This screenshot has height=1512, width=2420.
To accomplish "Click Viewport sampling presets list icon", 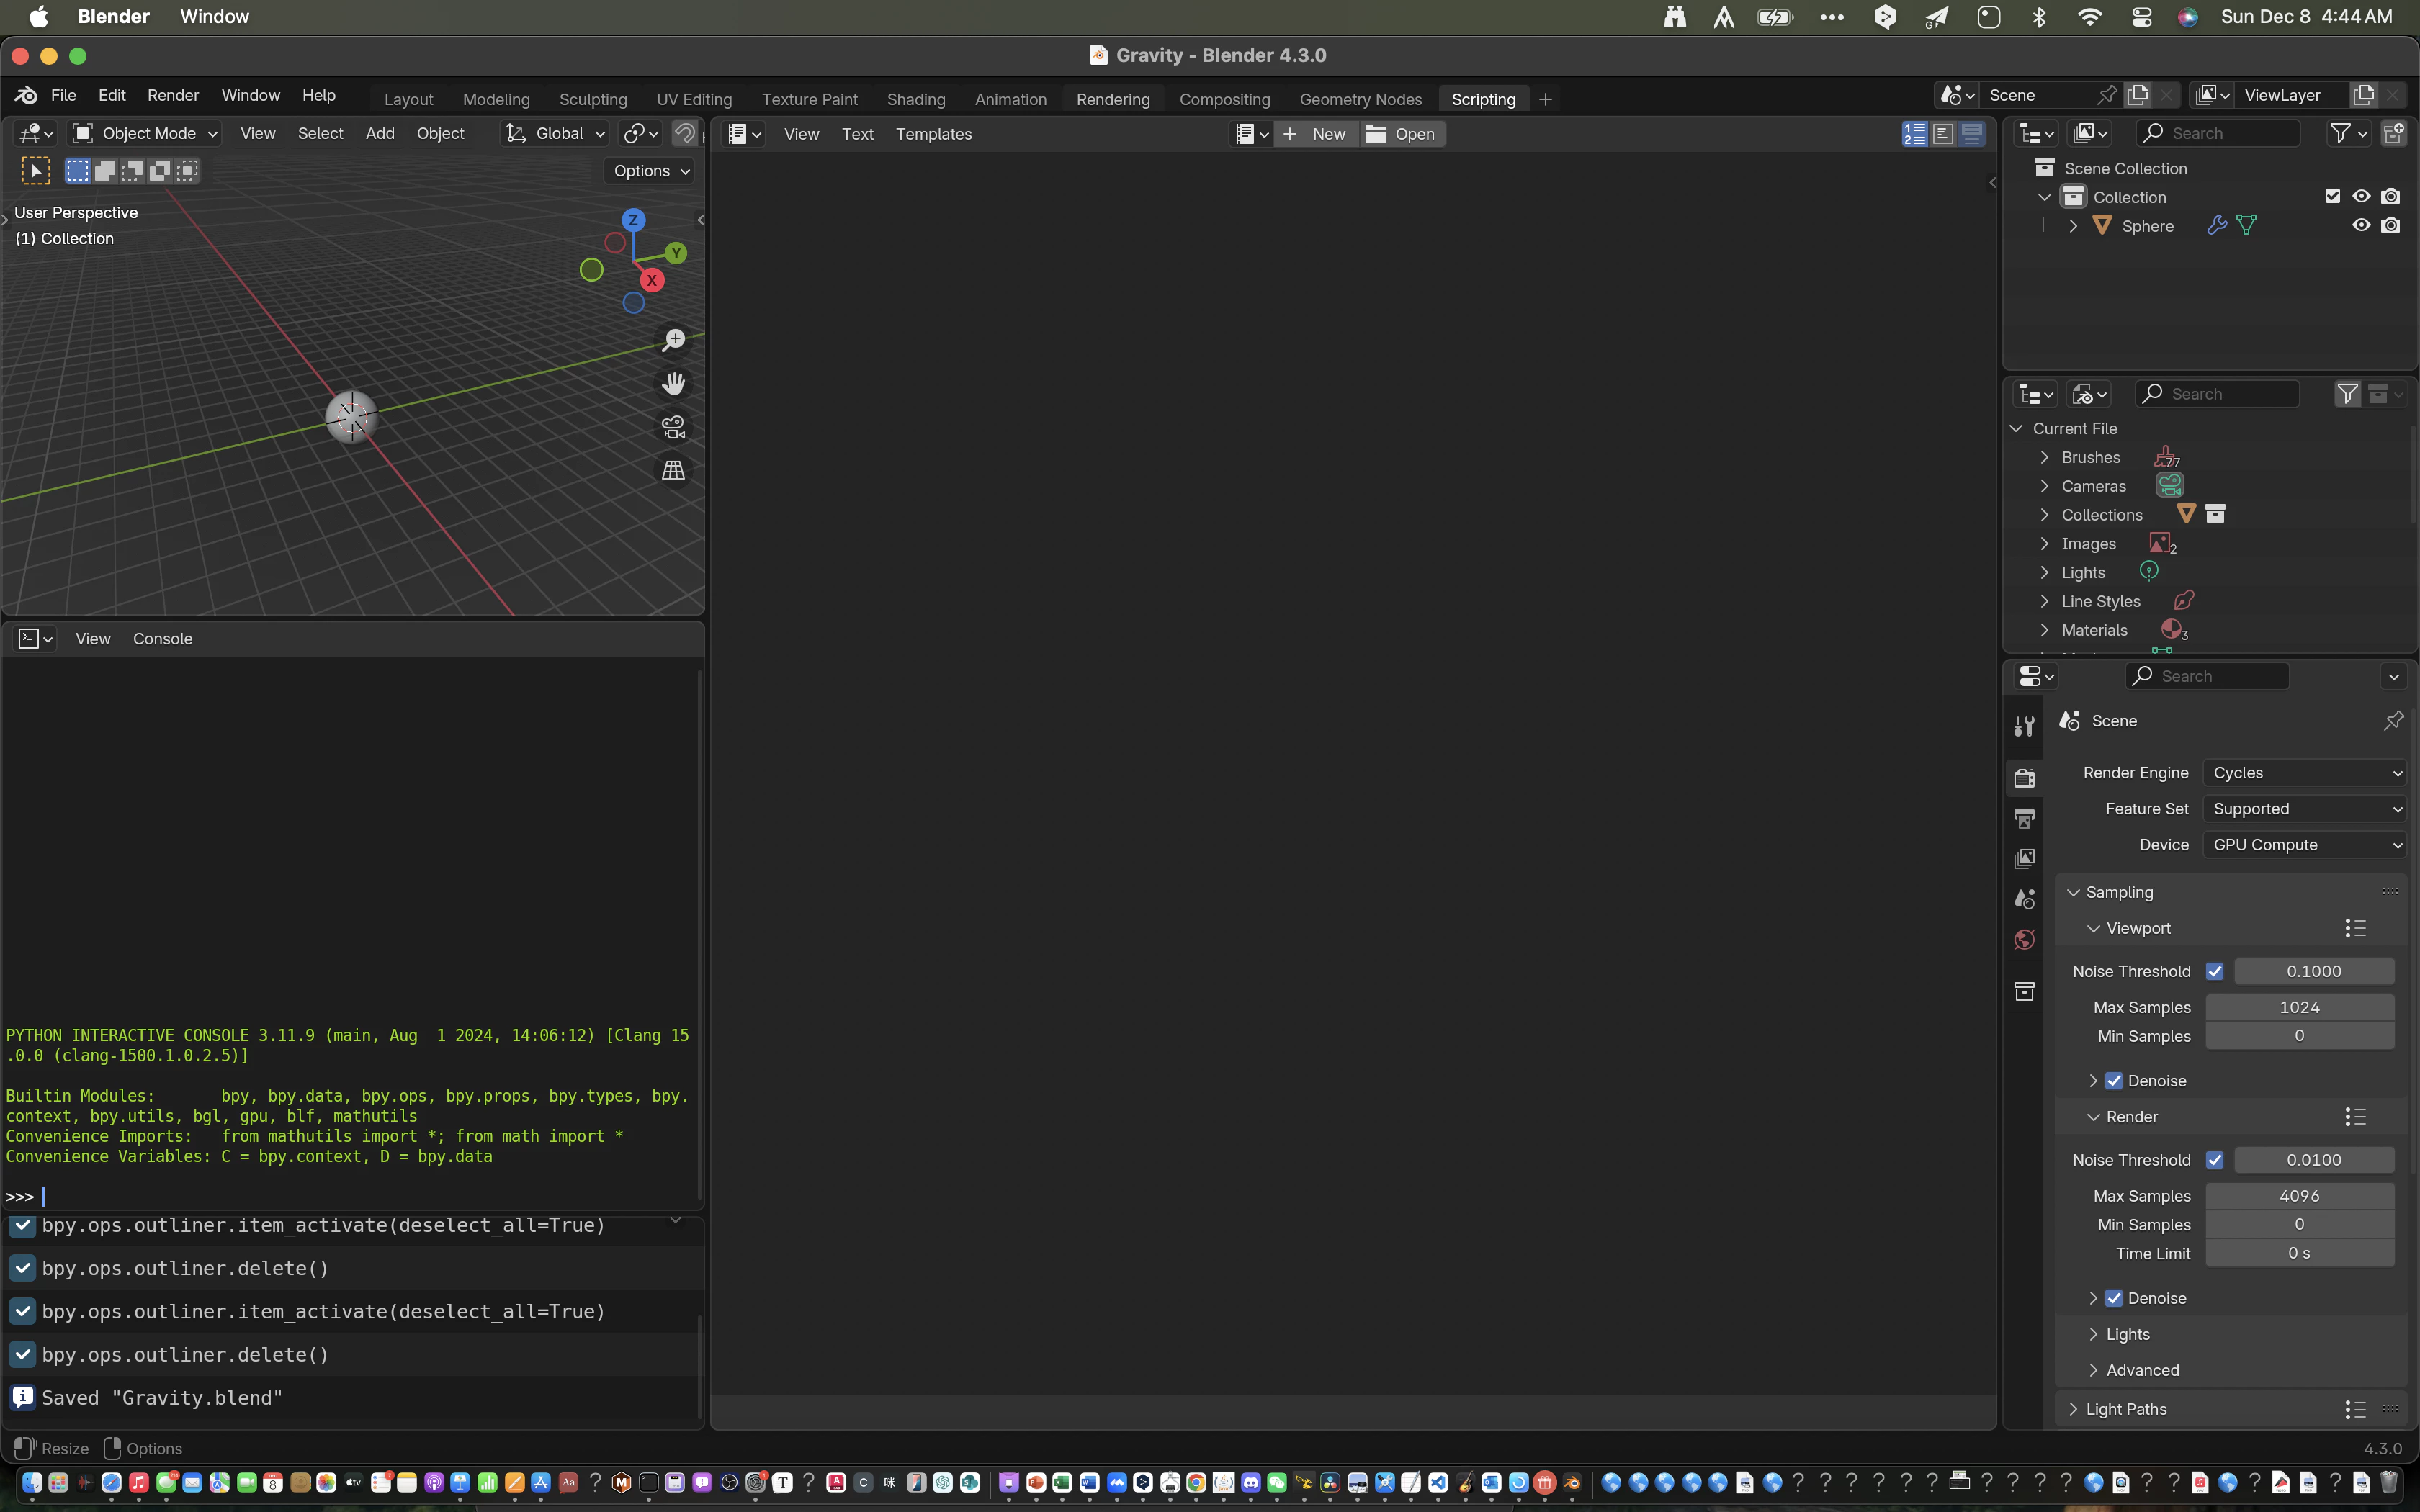I will (x=2355, y=929).
